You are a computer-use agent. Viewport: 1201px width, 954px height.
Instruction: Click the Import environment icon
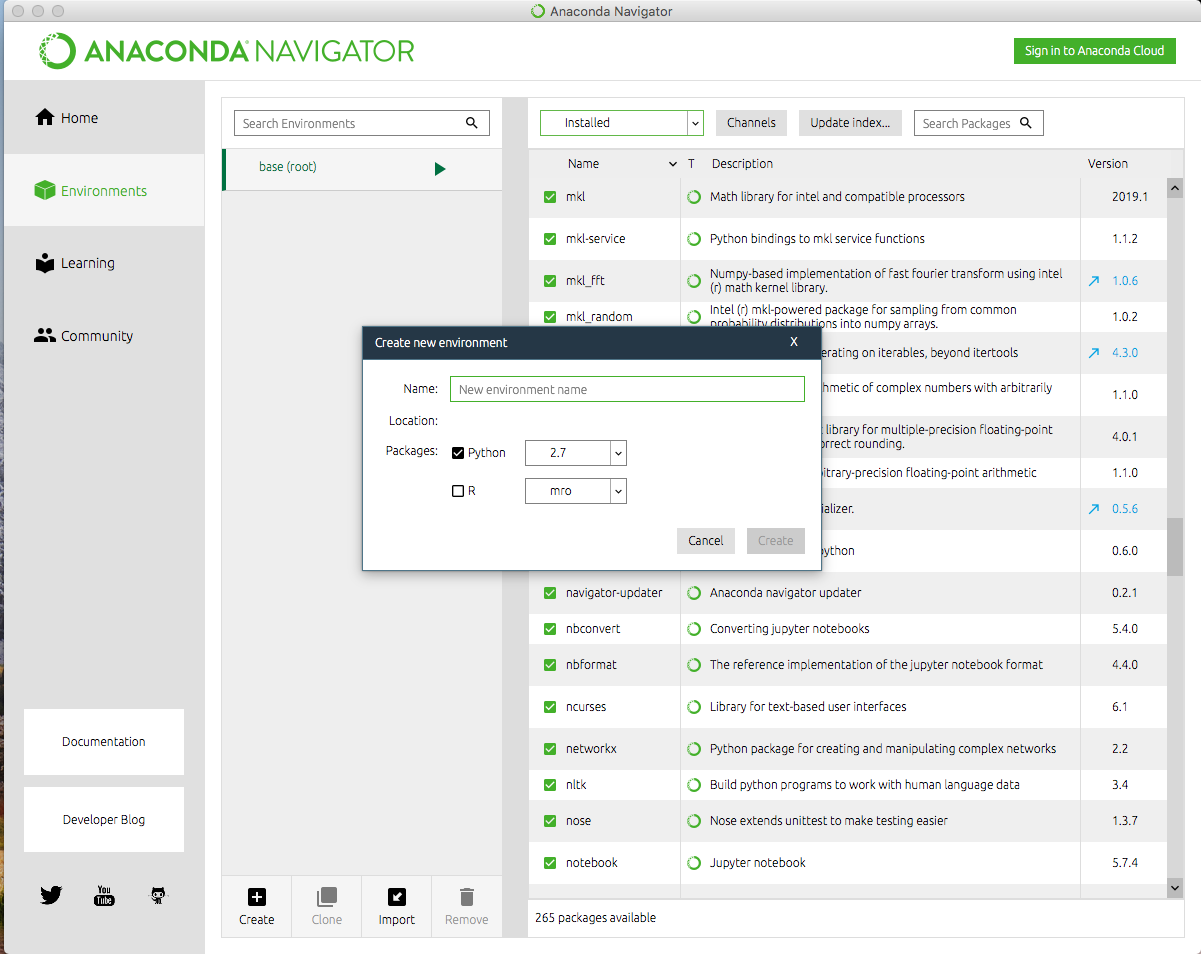[397, 897]
